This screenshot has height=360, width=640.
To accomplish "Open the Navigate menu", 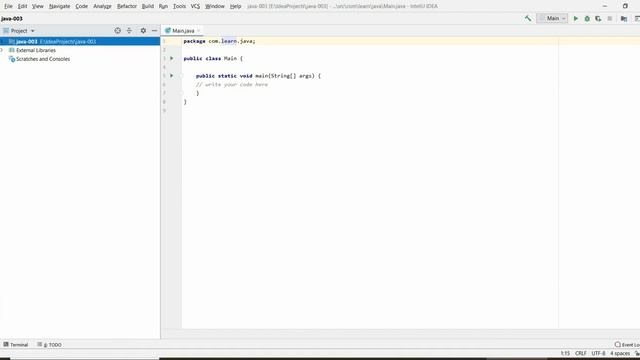I will click(x=59, y=6).
